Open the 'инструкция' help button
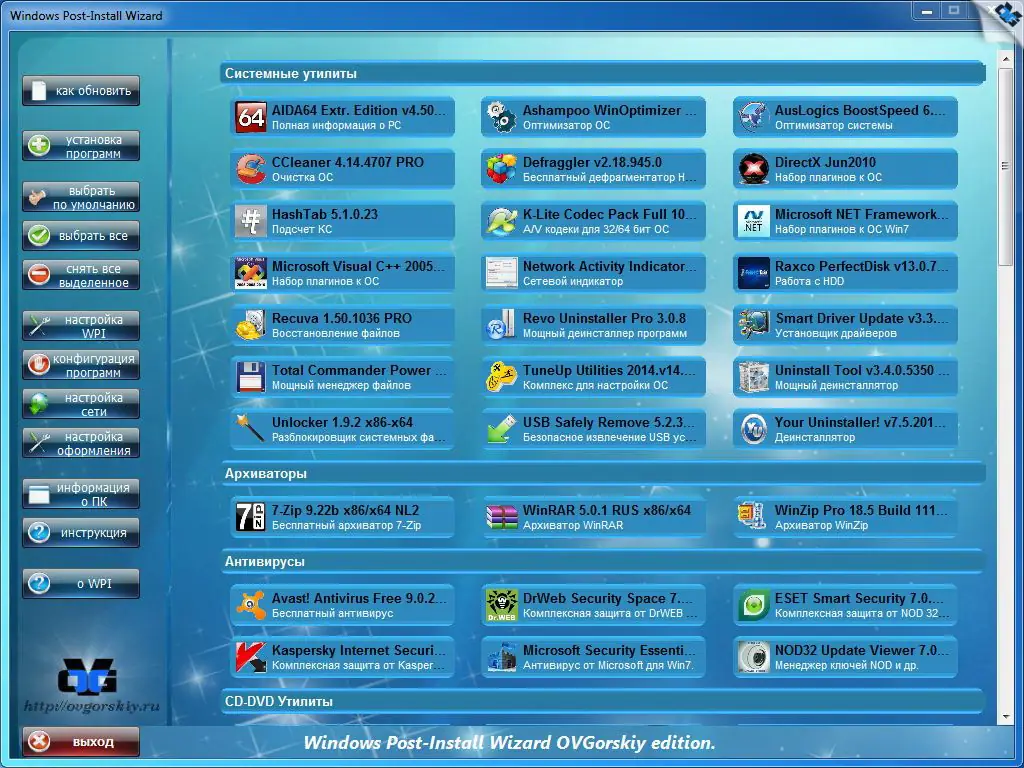Viewport: 1024px width, 768px height. (x=81, y=532)
